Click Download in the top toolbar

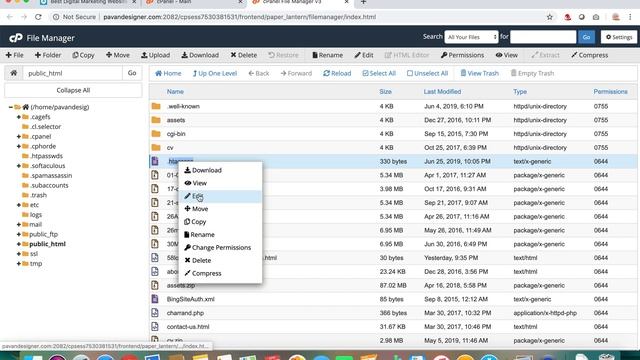[200, 55]
